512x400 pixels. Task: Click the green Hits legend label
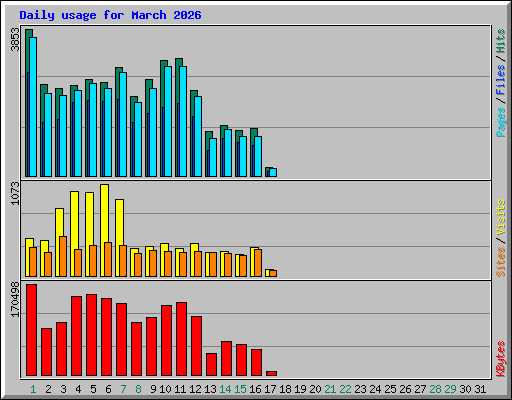[x=500, y=41]
